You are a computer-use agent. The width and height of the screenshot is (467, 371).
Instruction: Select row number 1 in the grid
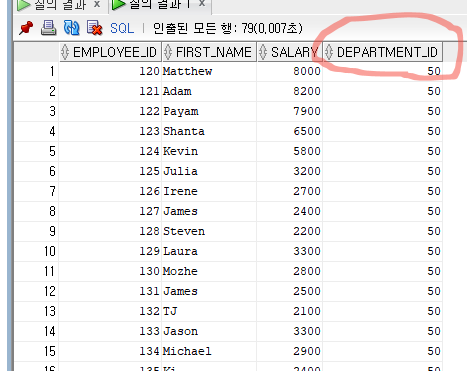[x=37, y=71]
